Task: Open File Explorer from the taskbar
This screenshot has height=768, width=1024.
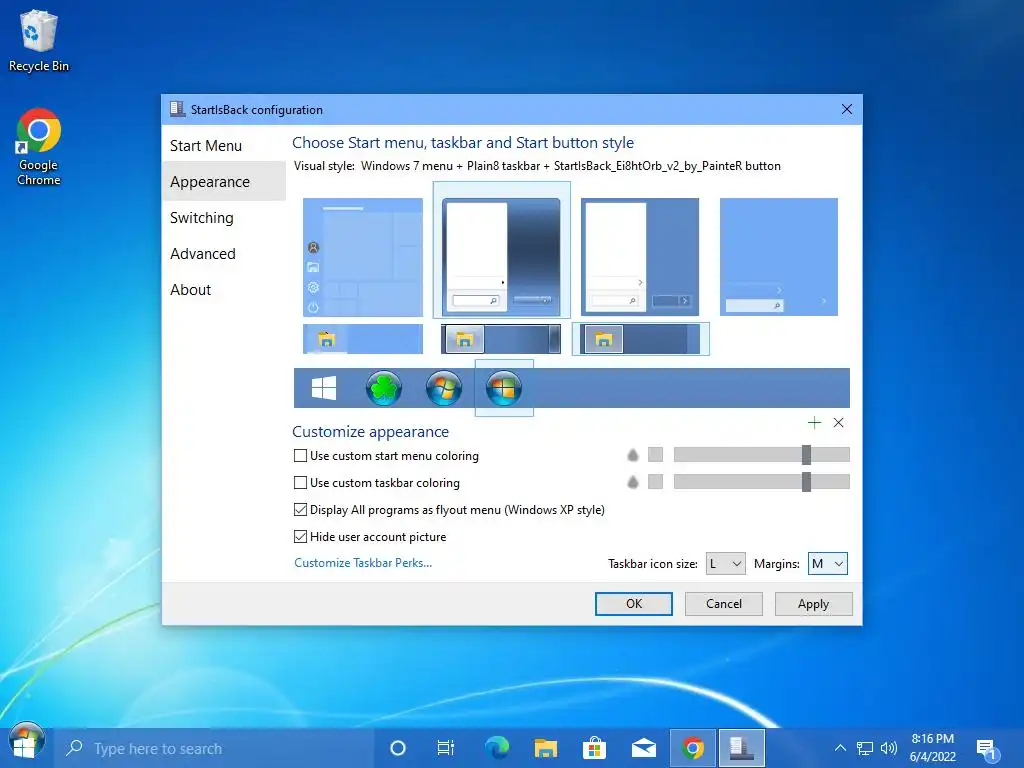Action: [x=545, y=748]
